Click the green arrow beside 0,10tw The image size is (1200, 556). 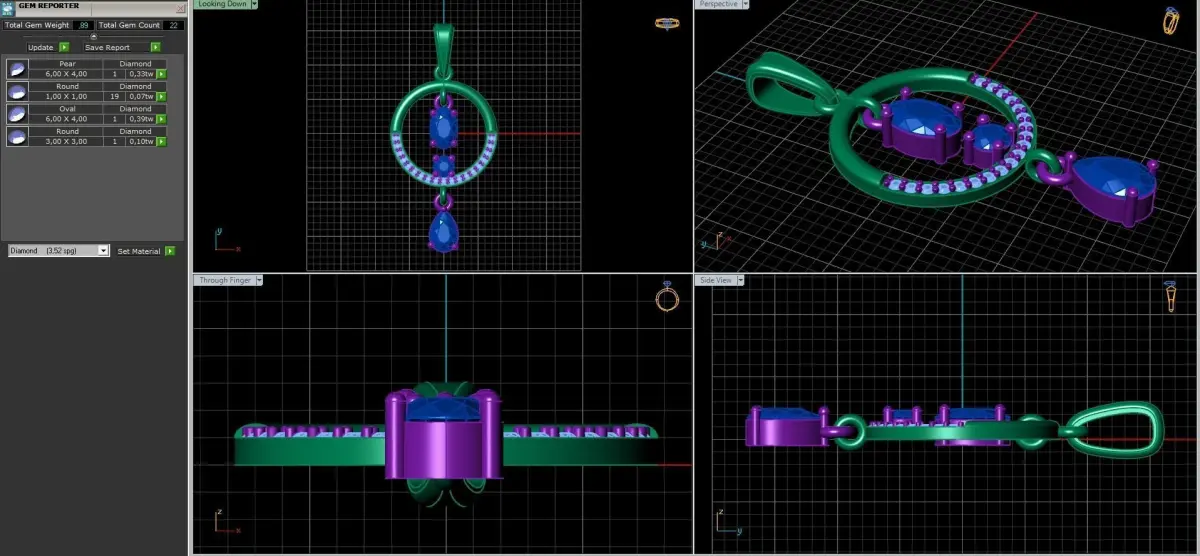click(x=161, y=141)
